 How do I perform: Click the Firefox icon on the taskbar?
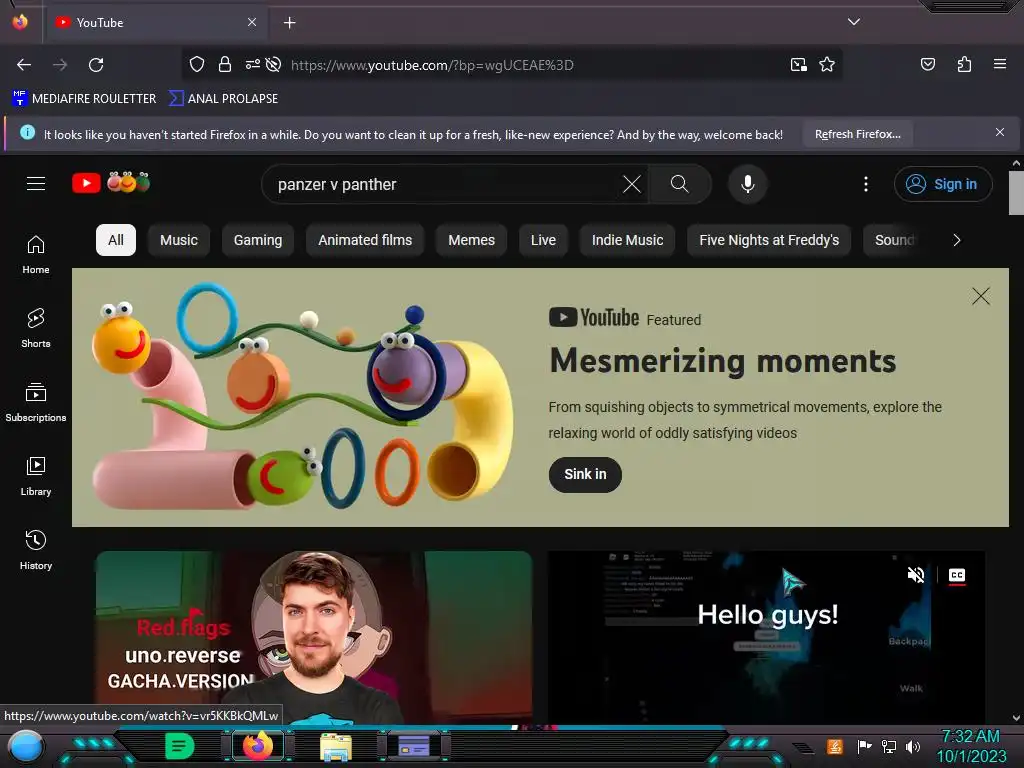coord(258,746)
